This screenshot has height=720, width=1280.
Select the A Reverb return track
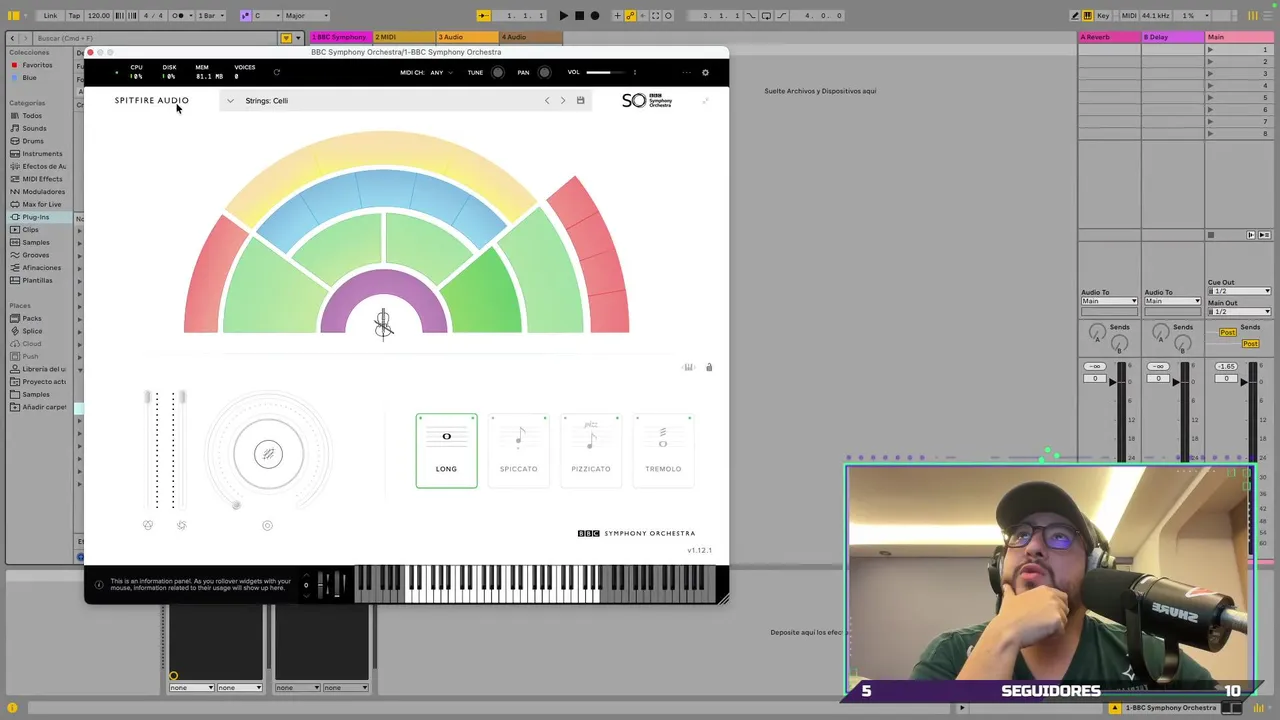tap(1109, 37)
